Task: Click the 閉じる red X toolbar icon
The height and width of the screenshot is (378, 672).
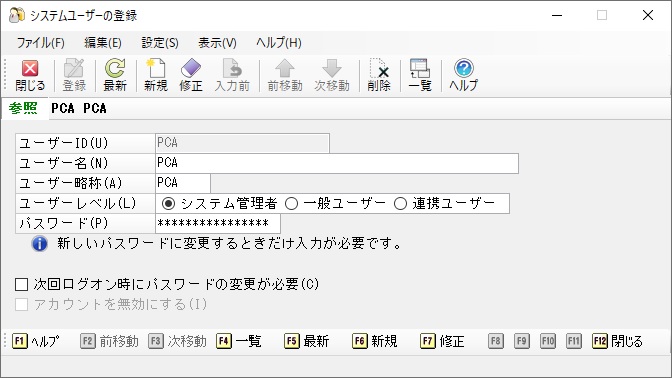Action: 30,69
